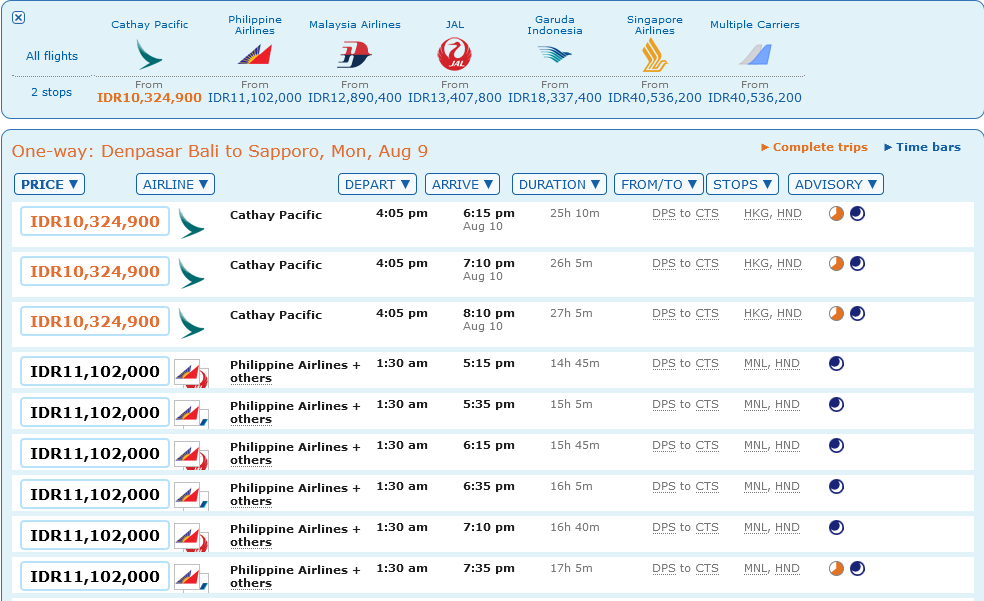
Task: Click Cathay Pacific logo on 8:10 pm arrival row
Action: [x=191, y=324]
